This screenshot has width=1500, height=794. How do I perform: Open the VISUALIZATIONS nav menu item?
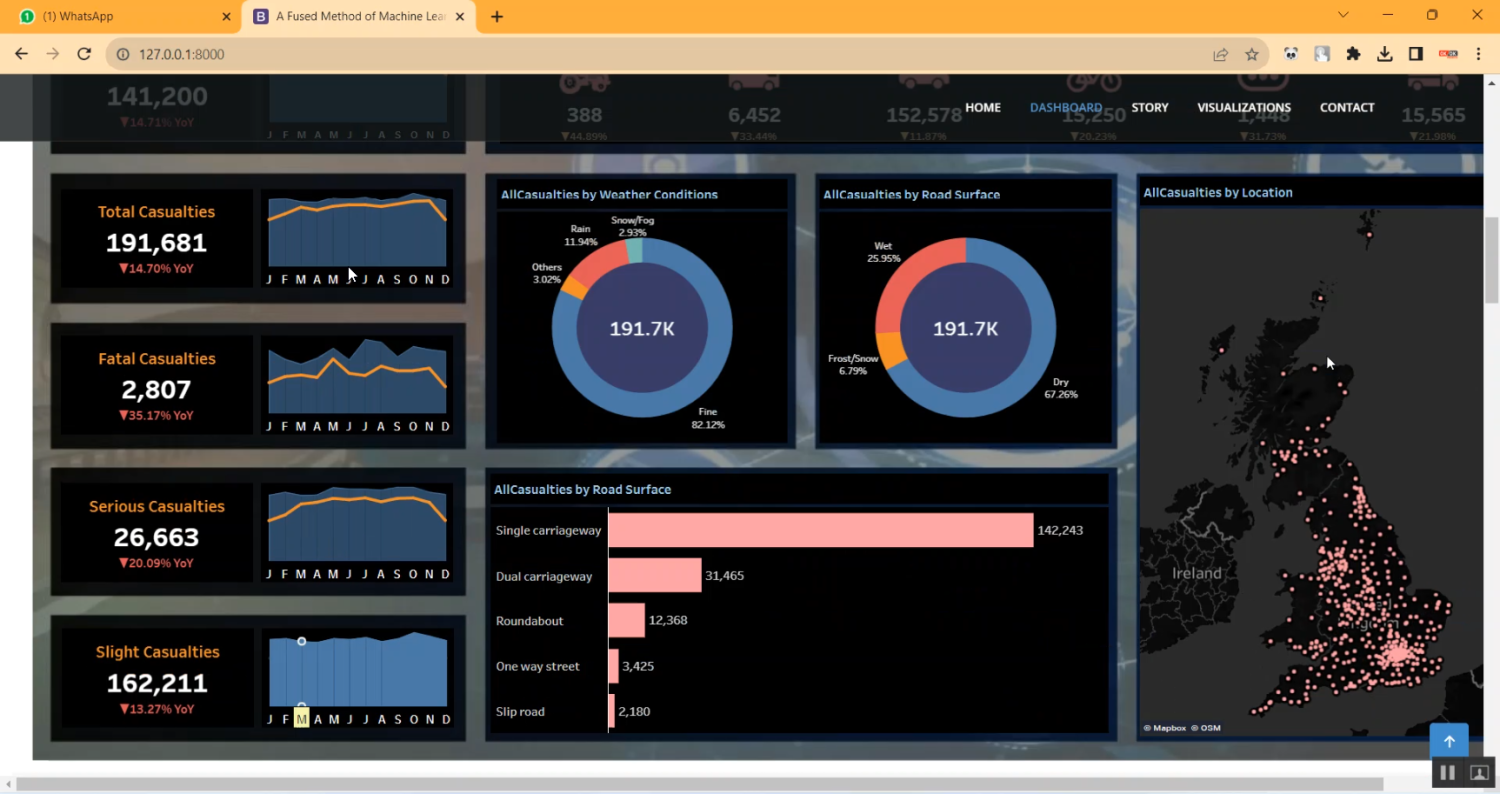(1243, 107)
